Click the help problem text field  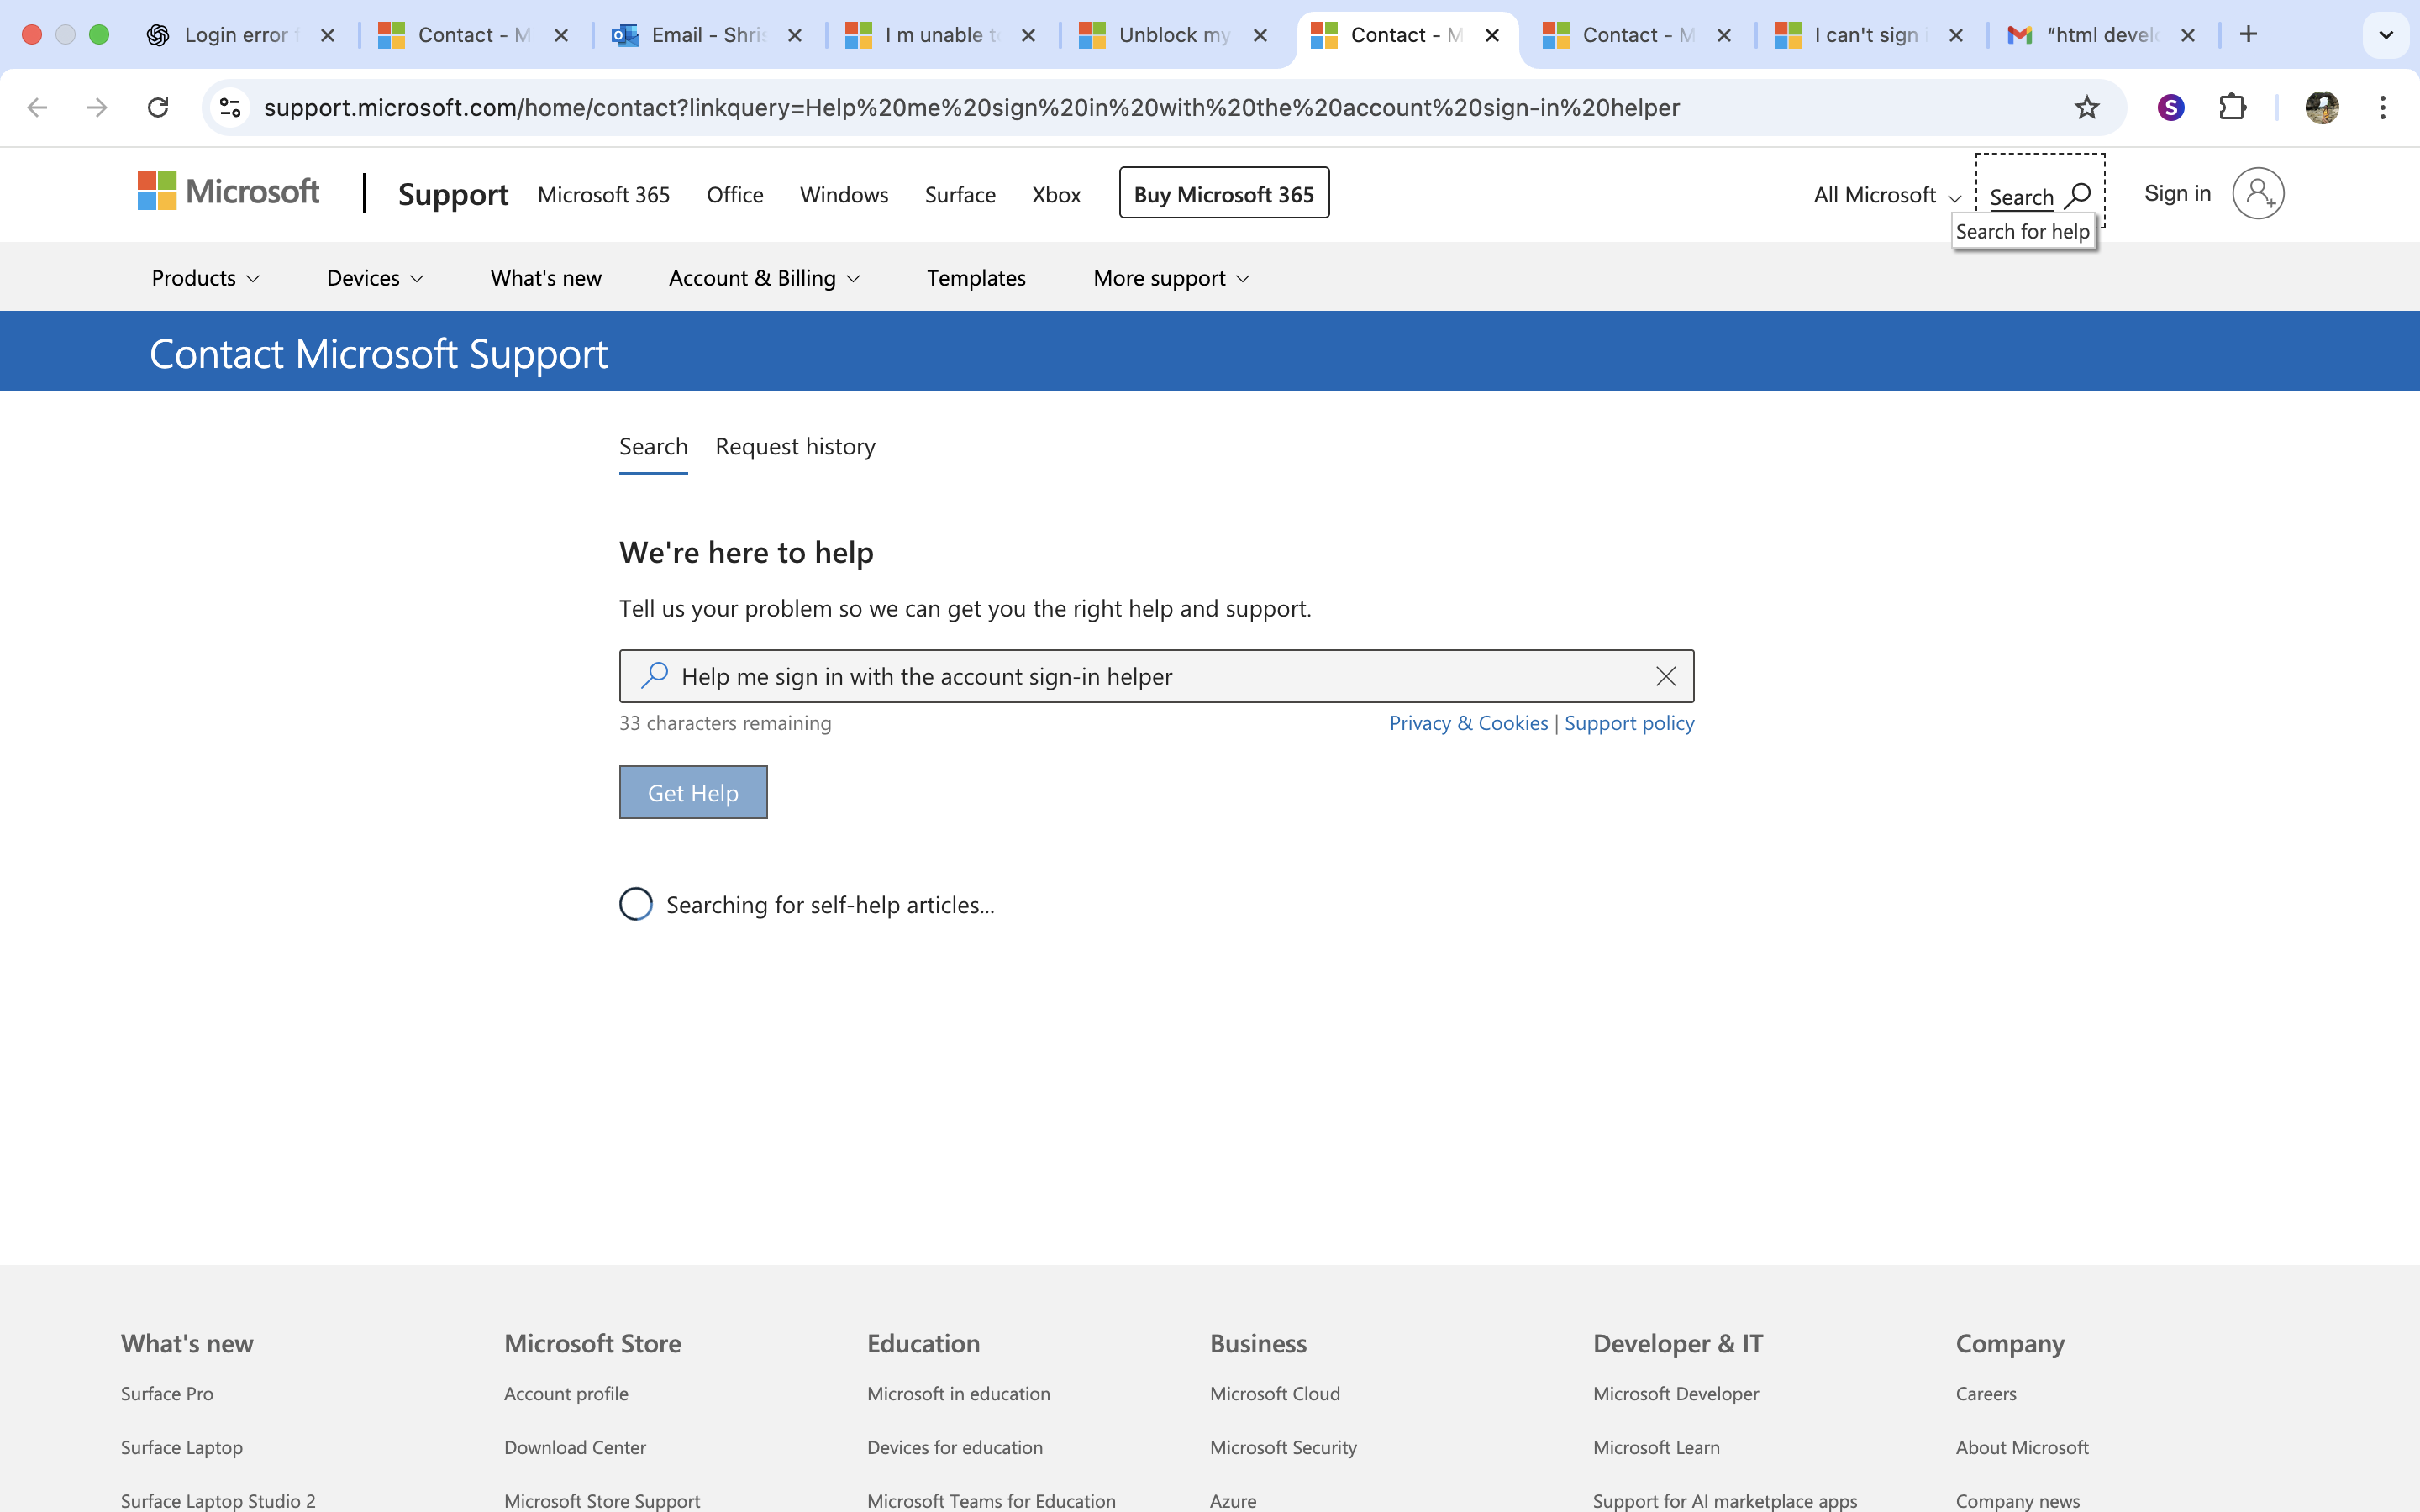click(x=1156, y=676)
